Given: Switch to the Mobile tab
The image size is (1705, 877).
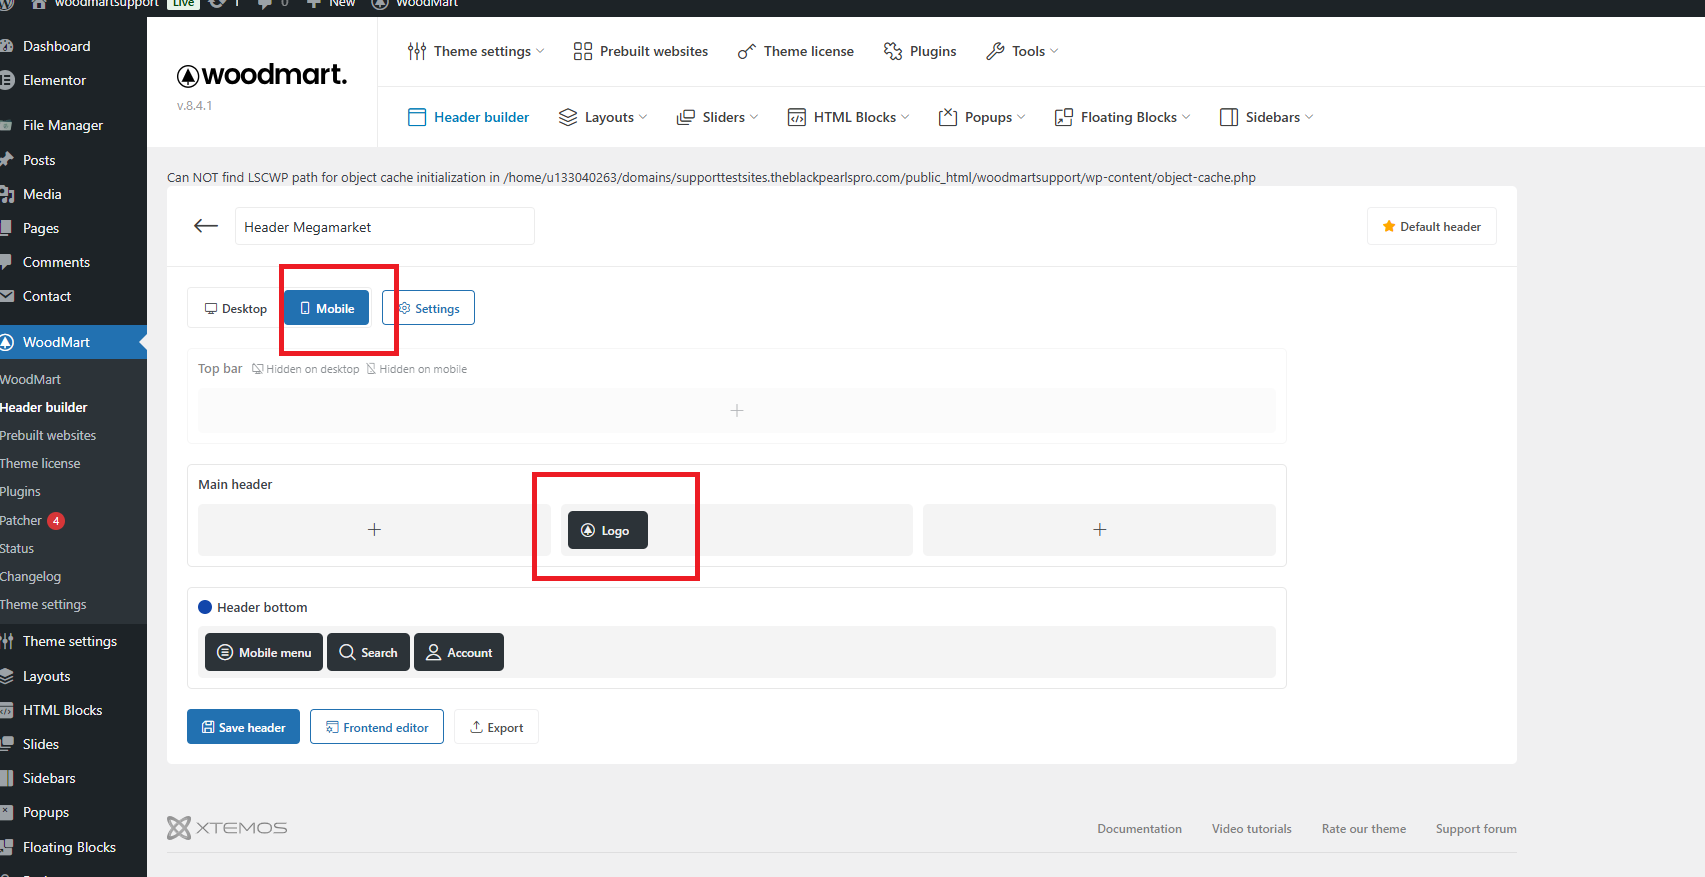Looking at the screenshot, I should (327, 308).
